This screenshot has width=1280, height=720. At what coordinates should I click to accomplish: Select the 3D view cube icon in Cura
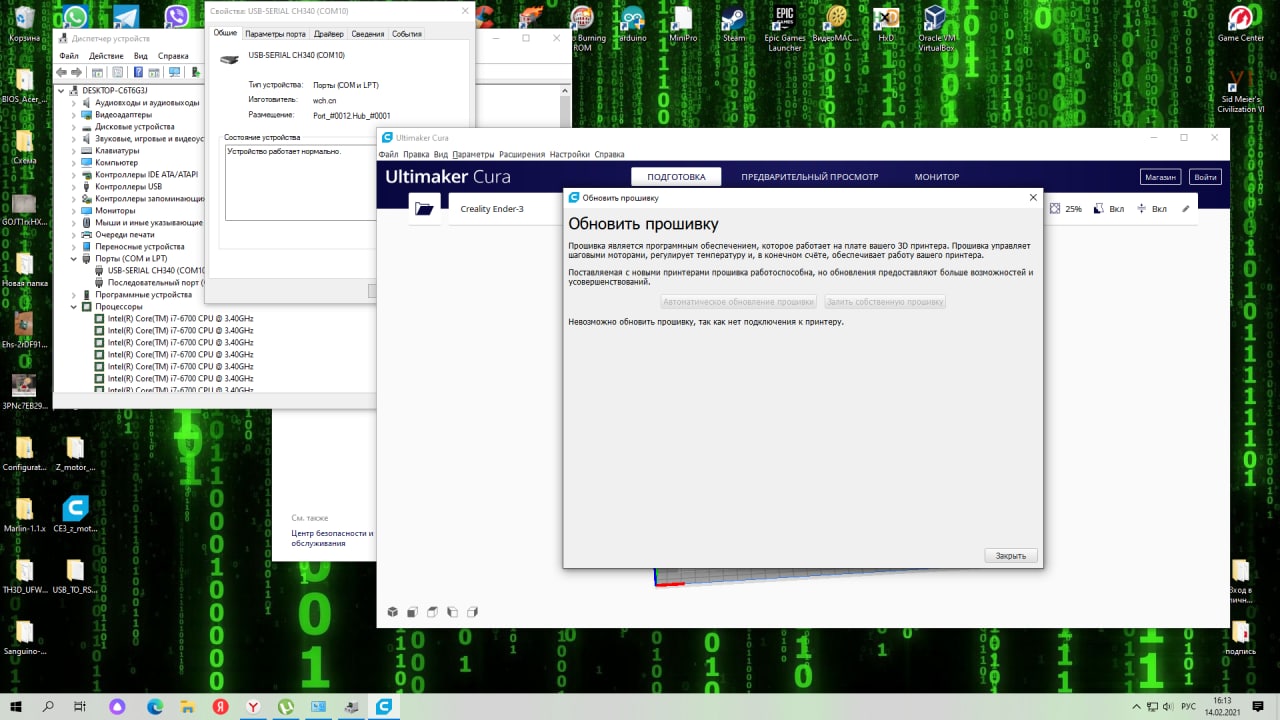pos(393,612)
